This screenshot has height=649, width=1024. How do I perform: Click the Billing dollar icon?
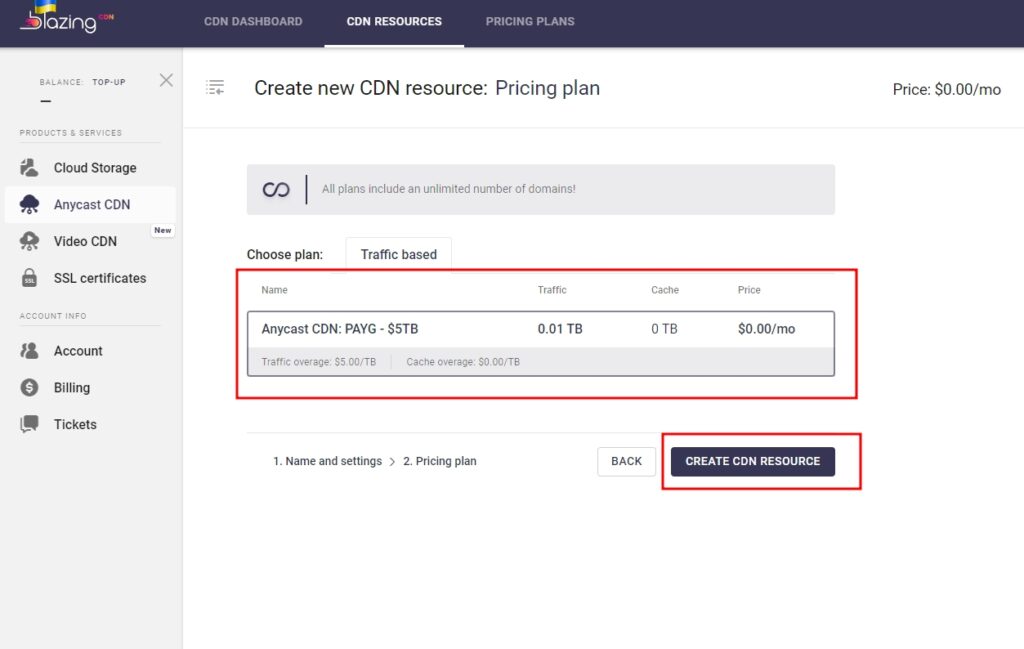click(28, 387)
